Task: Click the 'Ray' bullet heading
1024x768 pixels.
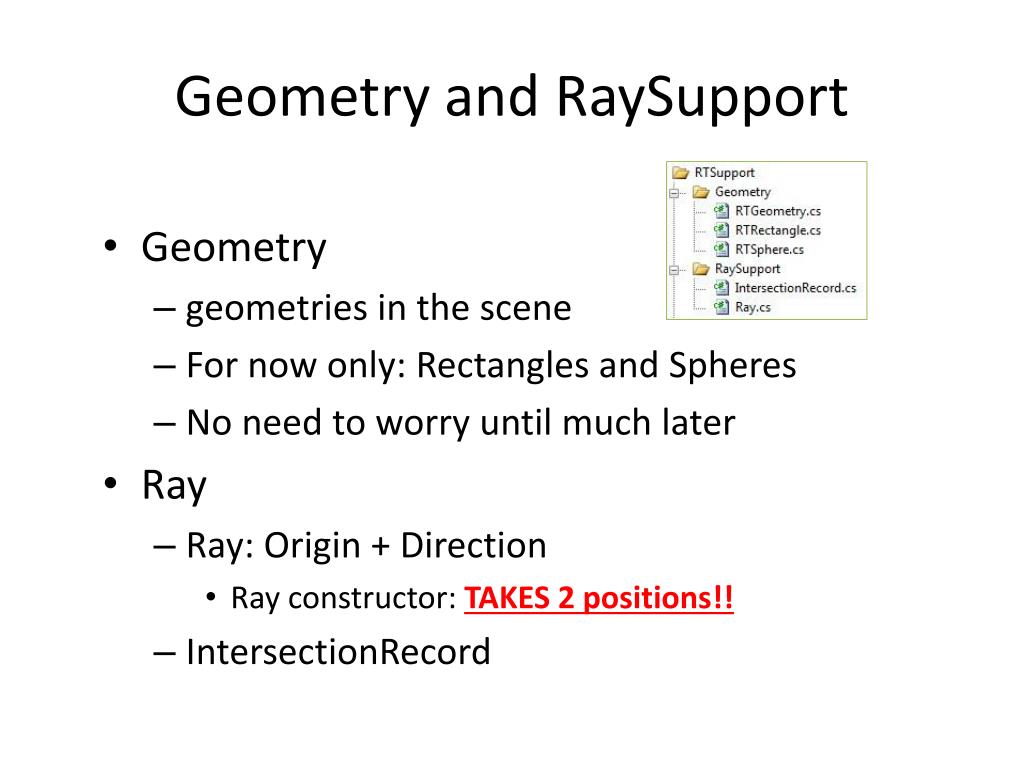Action: [174, 486]
